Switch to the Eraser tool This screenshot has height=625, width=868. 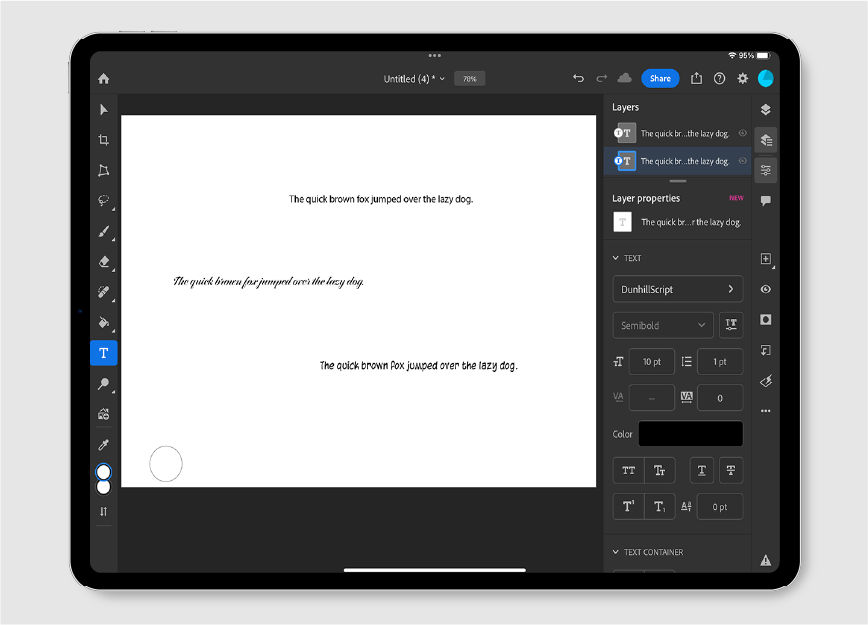(x=103, y=262)
